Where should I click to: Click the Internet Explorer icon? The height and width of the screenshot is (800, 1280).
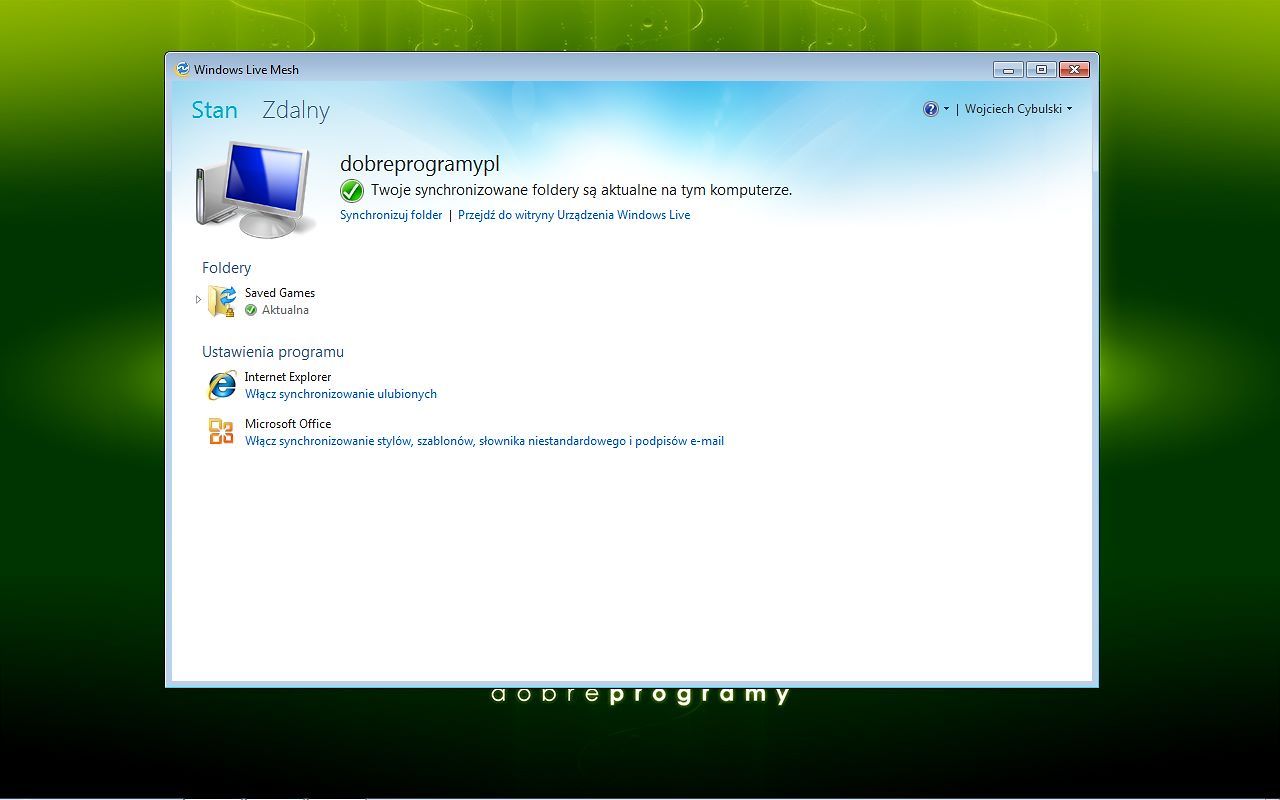click(x=221, y=385)
